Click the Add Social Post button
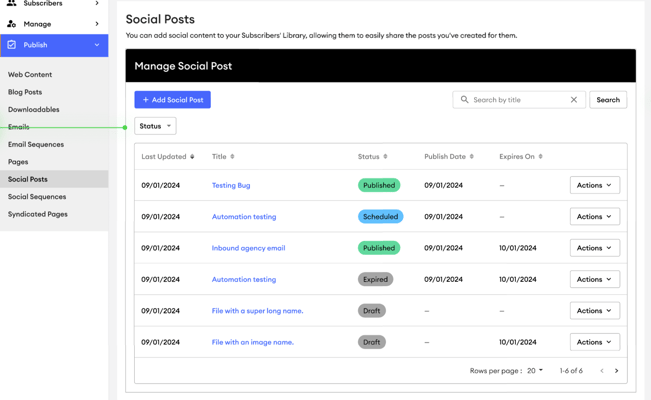 coord(172,100)
